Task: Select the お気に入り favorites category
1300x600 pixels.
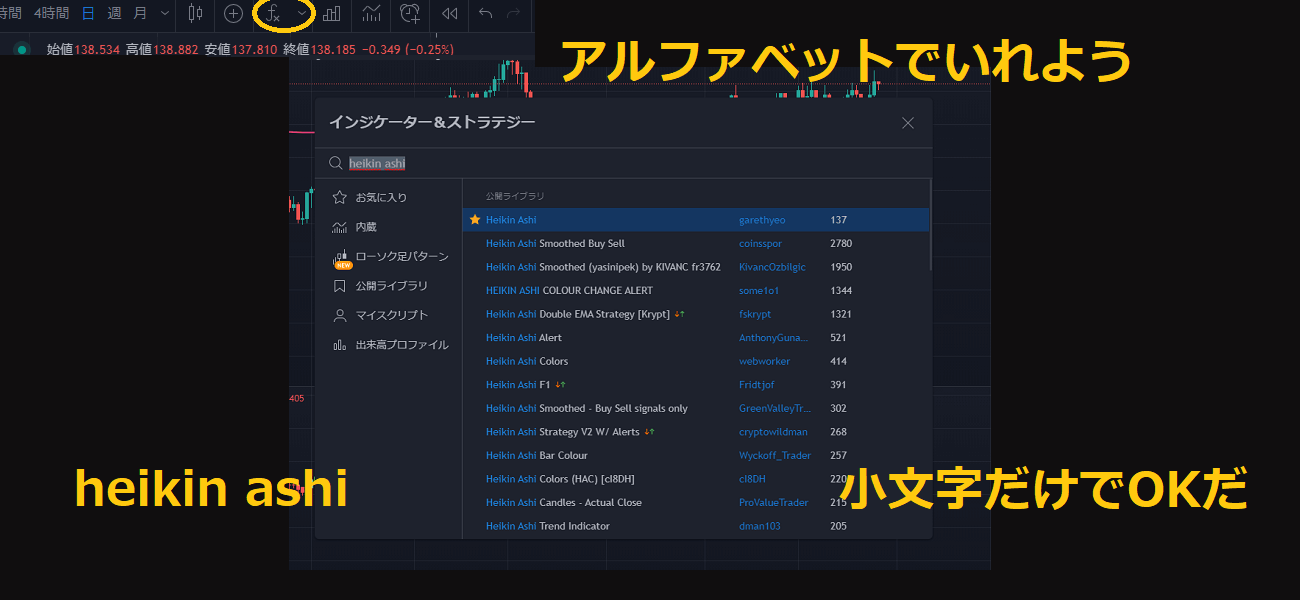Action: coord(381,198)
